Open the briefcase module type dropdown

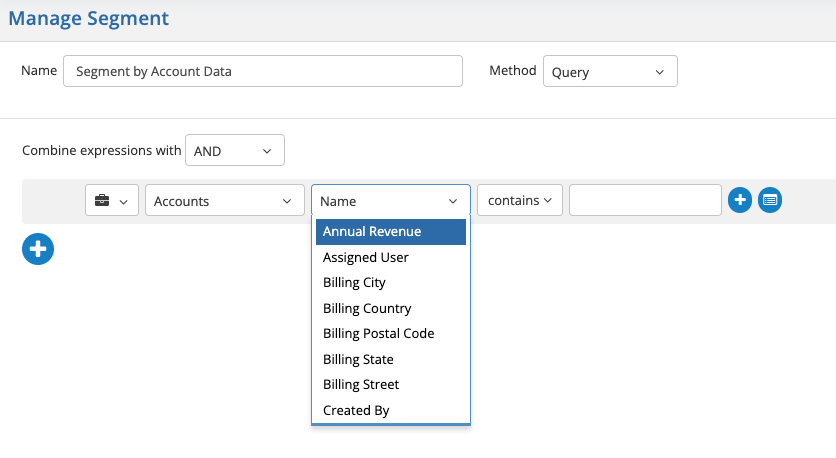coord(112,200)
